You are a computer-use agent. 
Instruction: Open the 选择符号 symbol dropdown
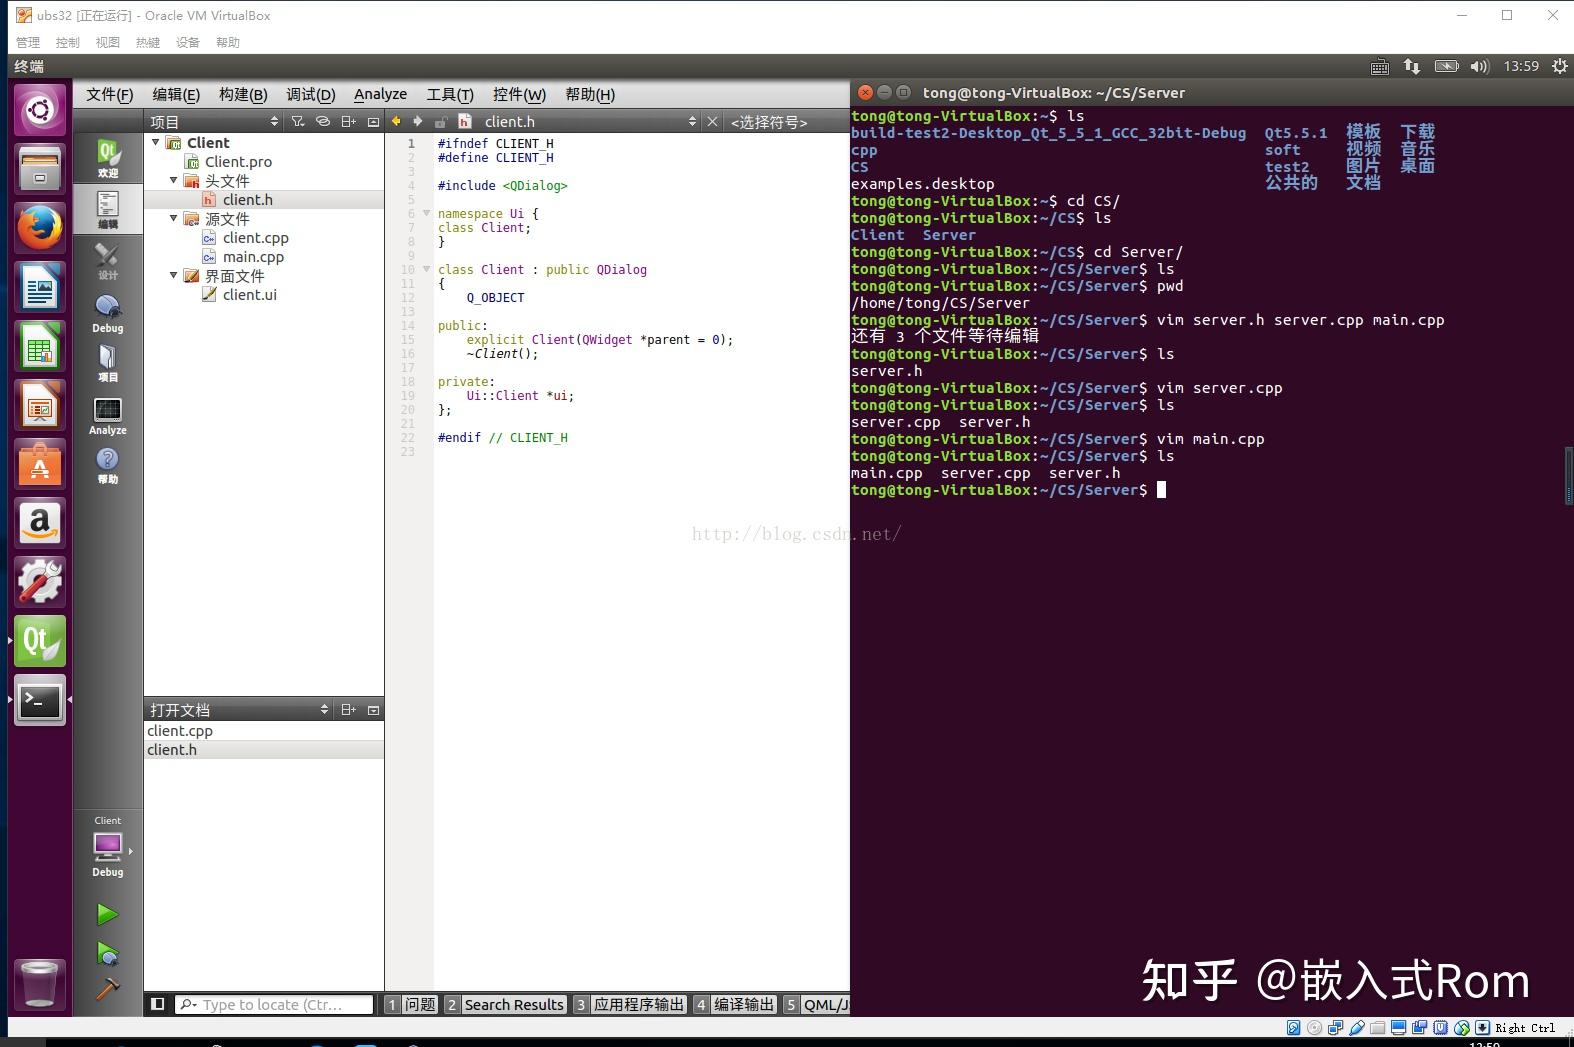click(769, 122)
